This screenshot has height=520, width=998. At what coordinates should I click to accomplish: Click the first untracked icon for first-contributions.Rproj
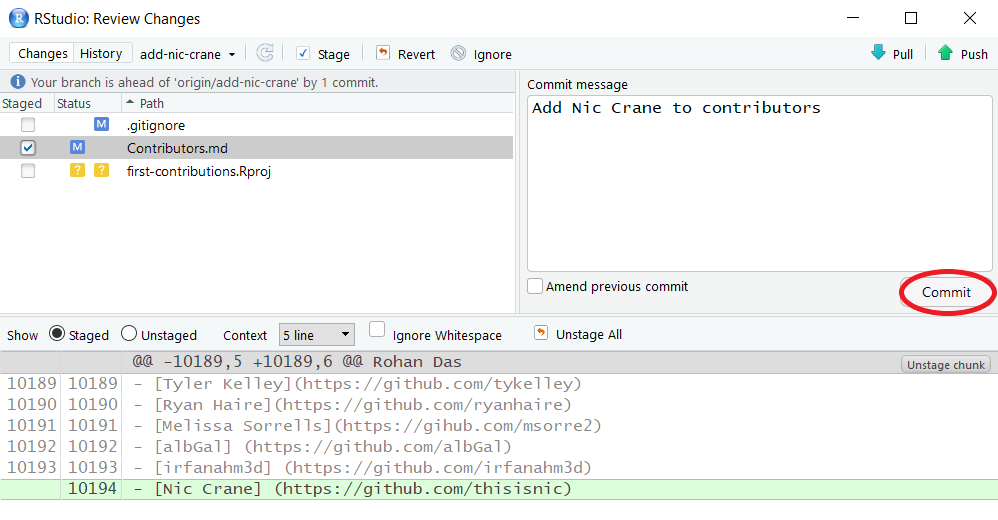coord(77,170)
